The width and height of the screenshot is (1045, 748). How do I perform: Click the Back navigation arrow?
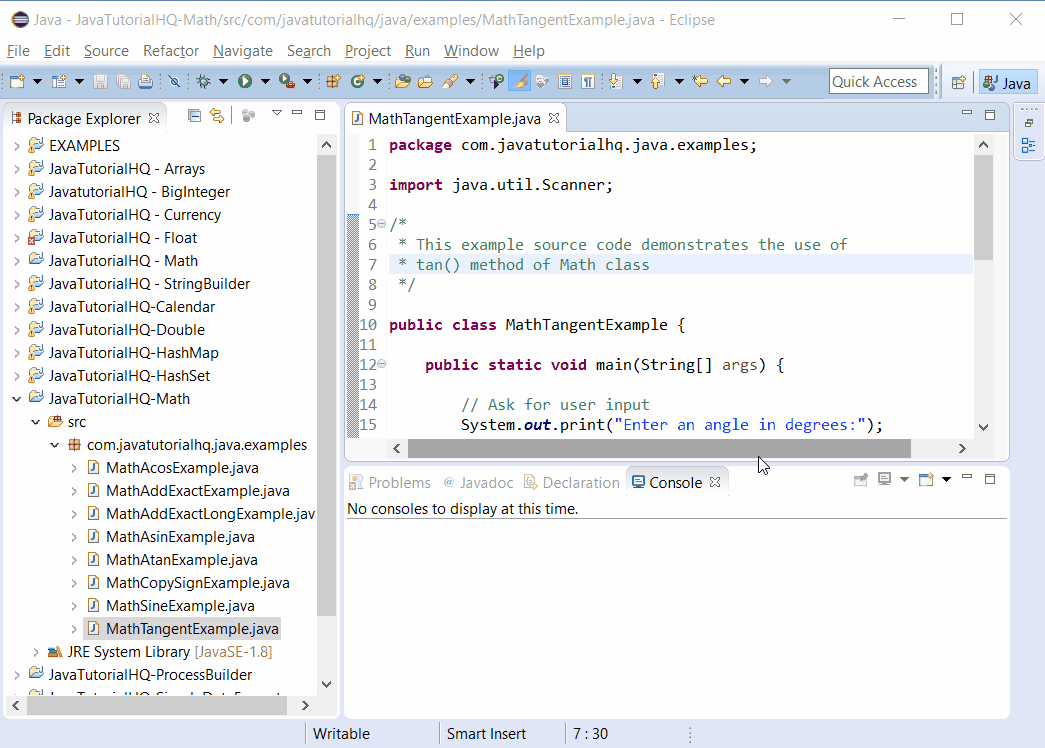[724, 81]
